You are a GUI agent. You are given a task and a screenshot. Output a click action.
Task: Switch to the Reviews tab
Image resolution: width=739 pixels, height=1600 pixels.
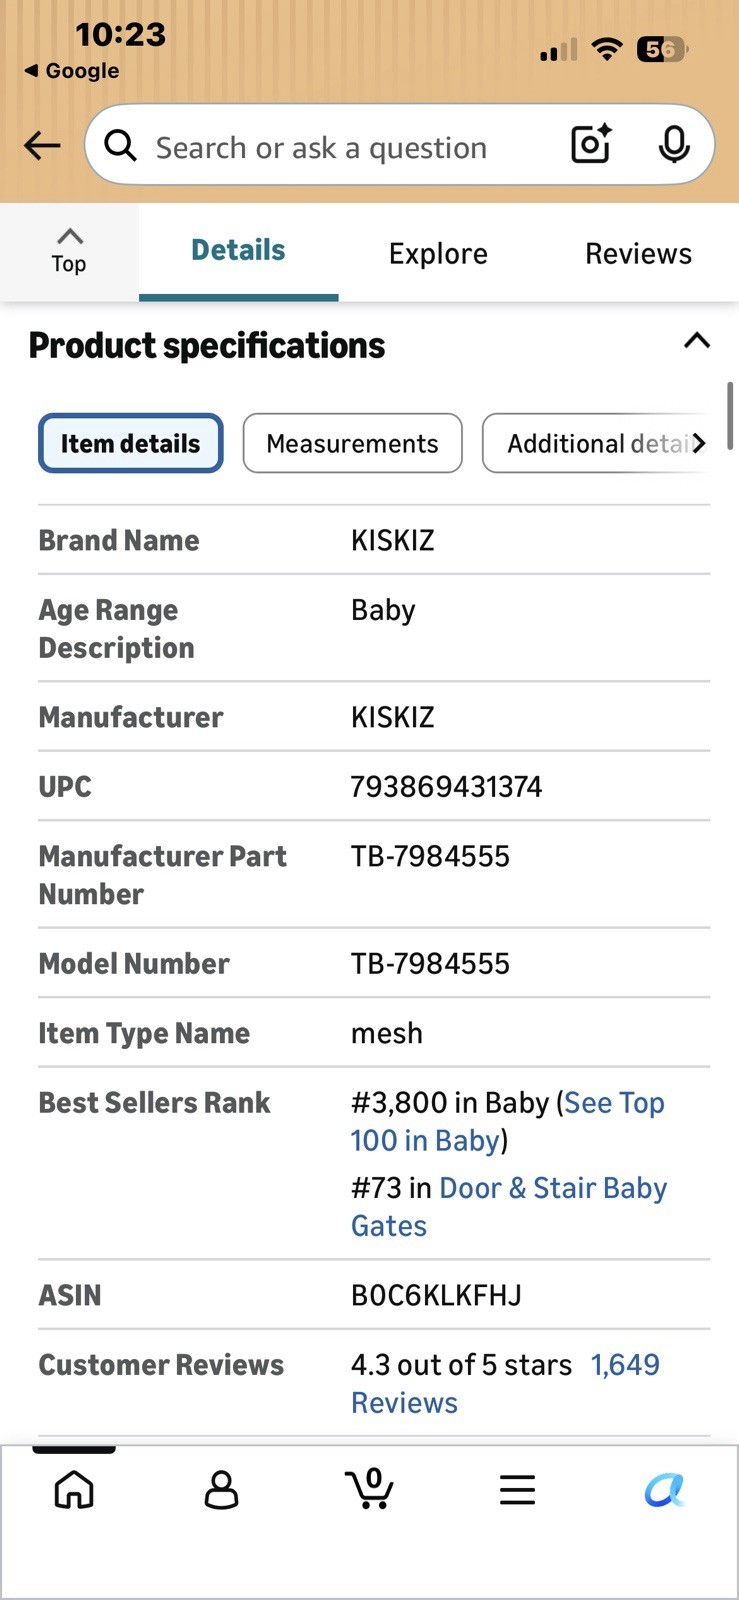coord(638,254)
